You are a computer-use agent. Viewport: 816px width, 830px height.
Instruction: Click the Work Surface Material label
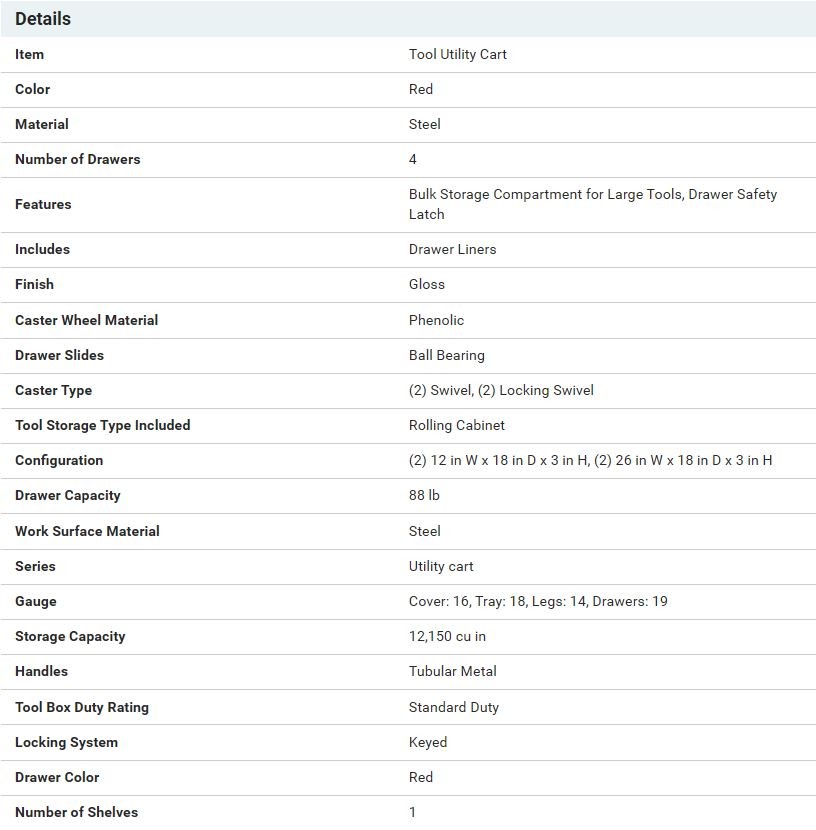(x=87, y=531)
